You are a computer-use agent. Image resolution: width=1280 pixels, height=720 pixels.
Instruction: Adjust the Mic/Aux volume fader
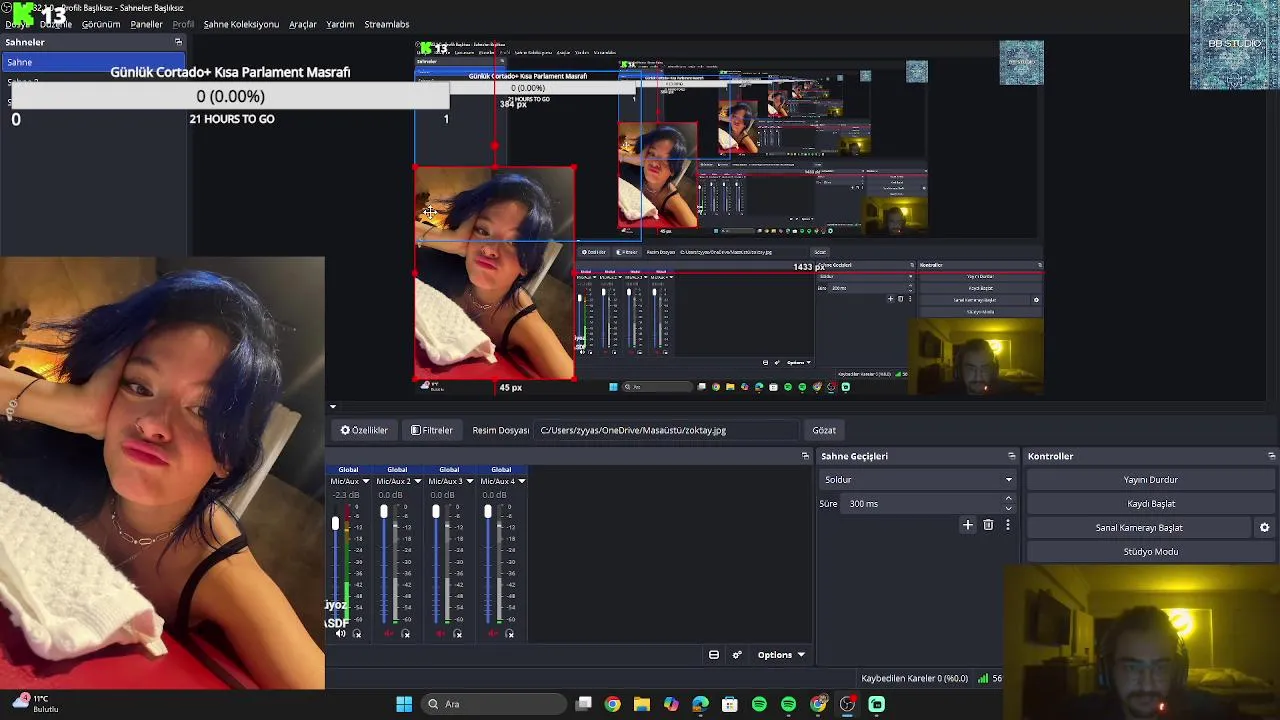point(335,523)
